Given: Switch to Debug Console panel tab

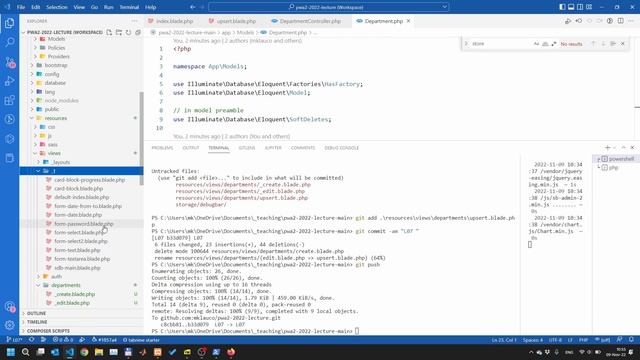Looking at the screenshot, I should coord(341,148).
